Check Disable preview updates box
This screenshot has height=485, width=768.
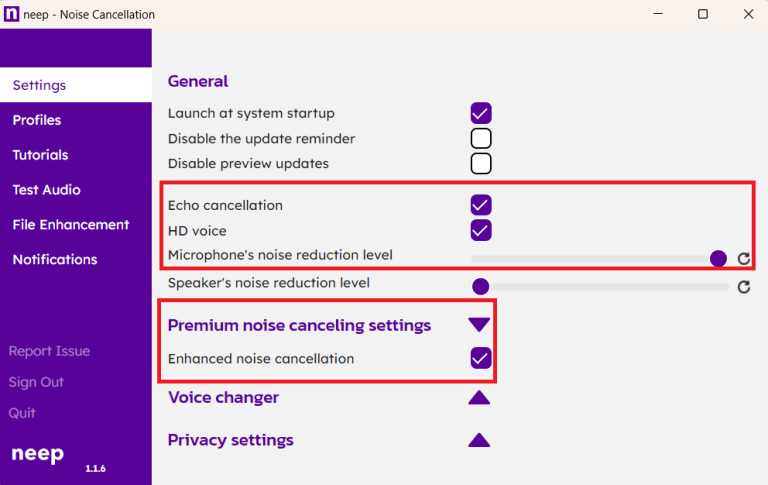pos(481,164)
